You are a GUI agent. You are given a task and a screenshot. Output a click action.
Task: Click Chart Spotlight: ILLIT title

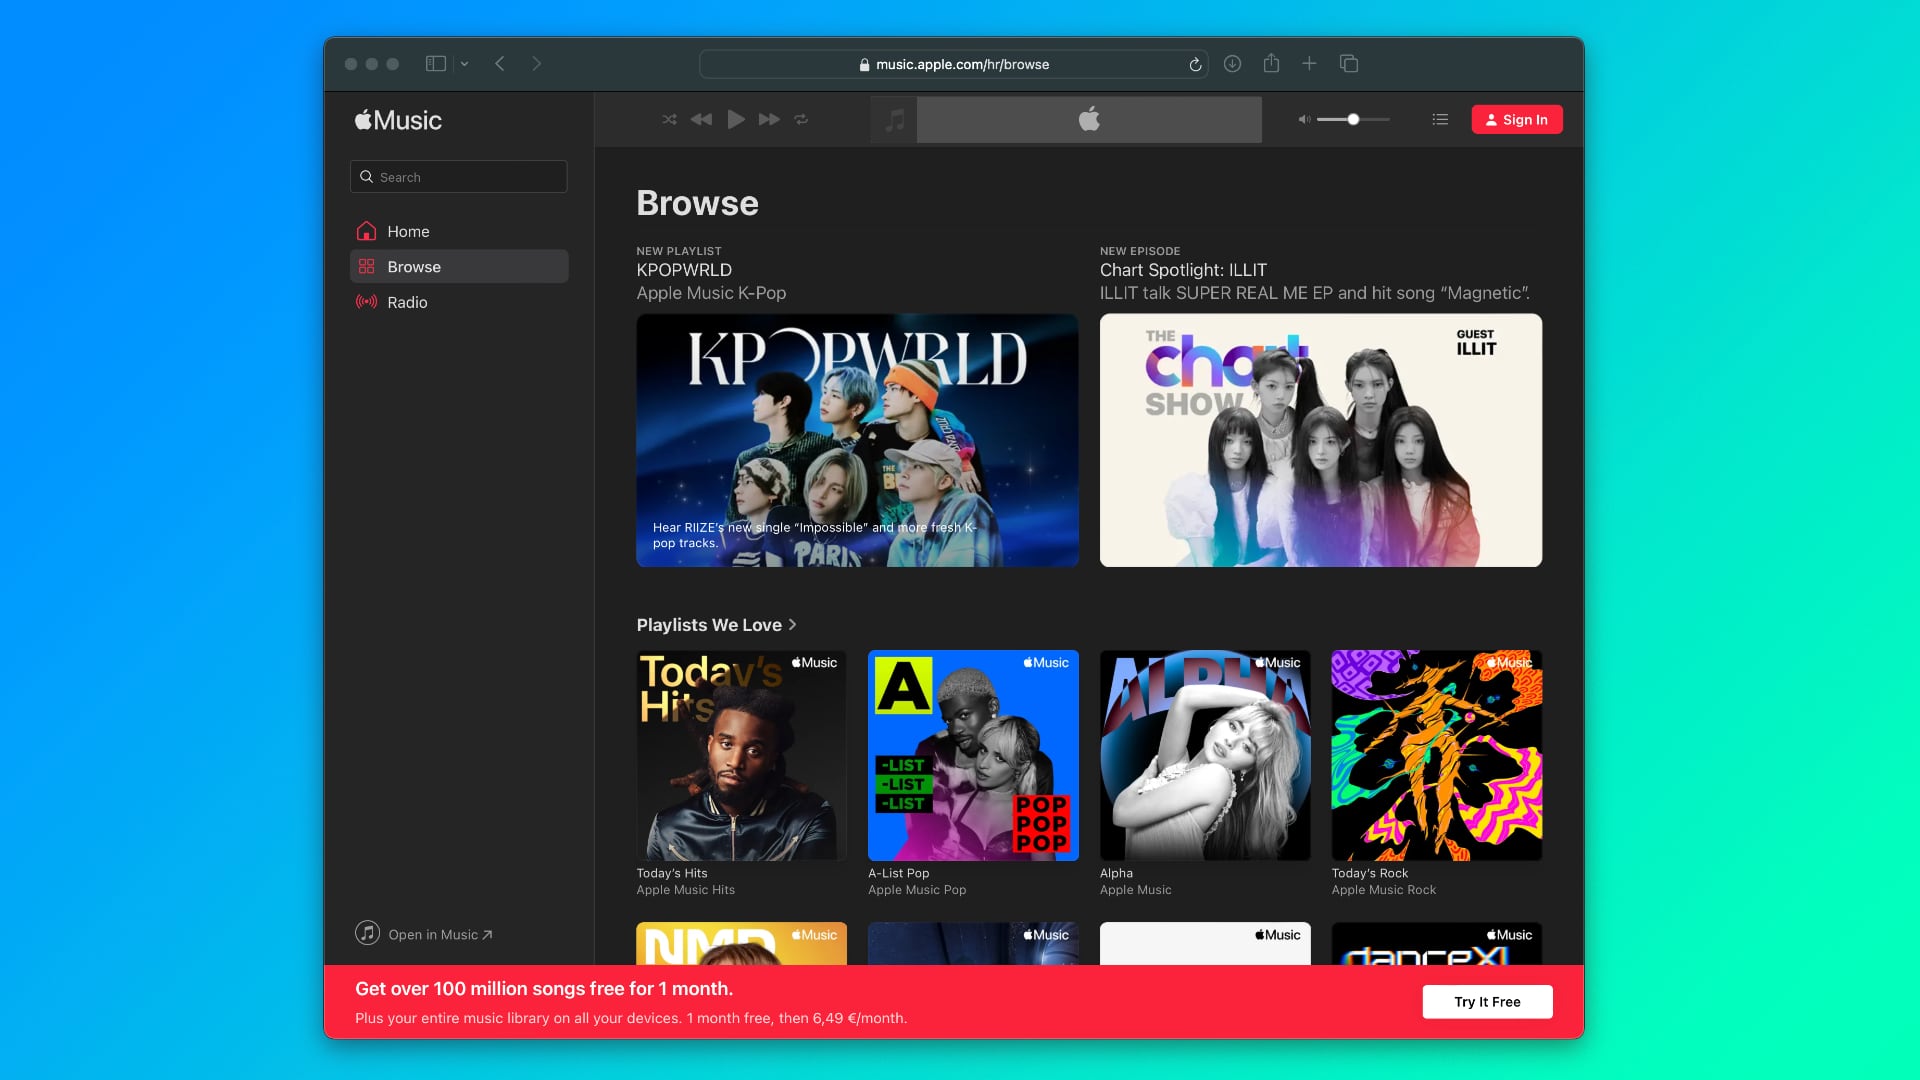(1183, 270)
